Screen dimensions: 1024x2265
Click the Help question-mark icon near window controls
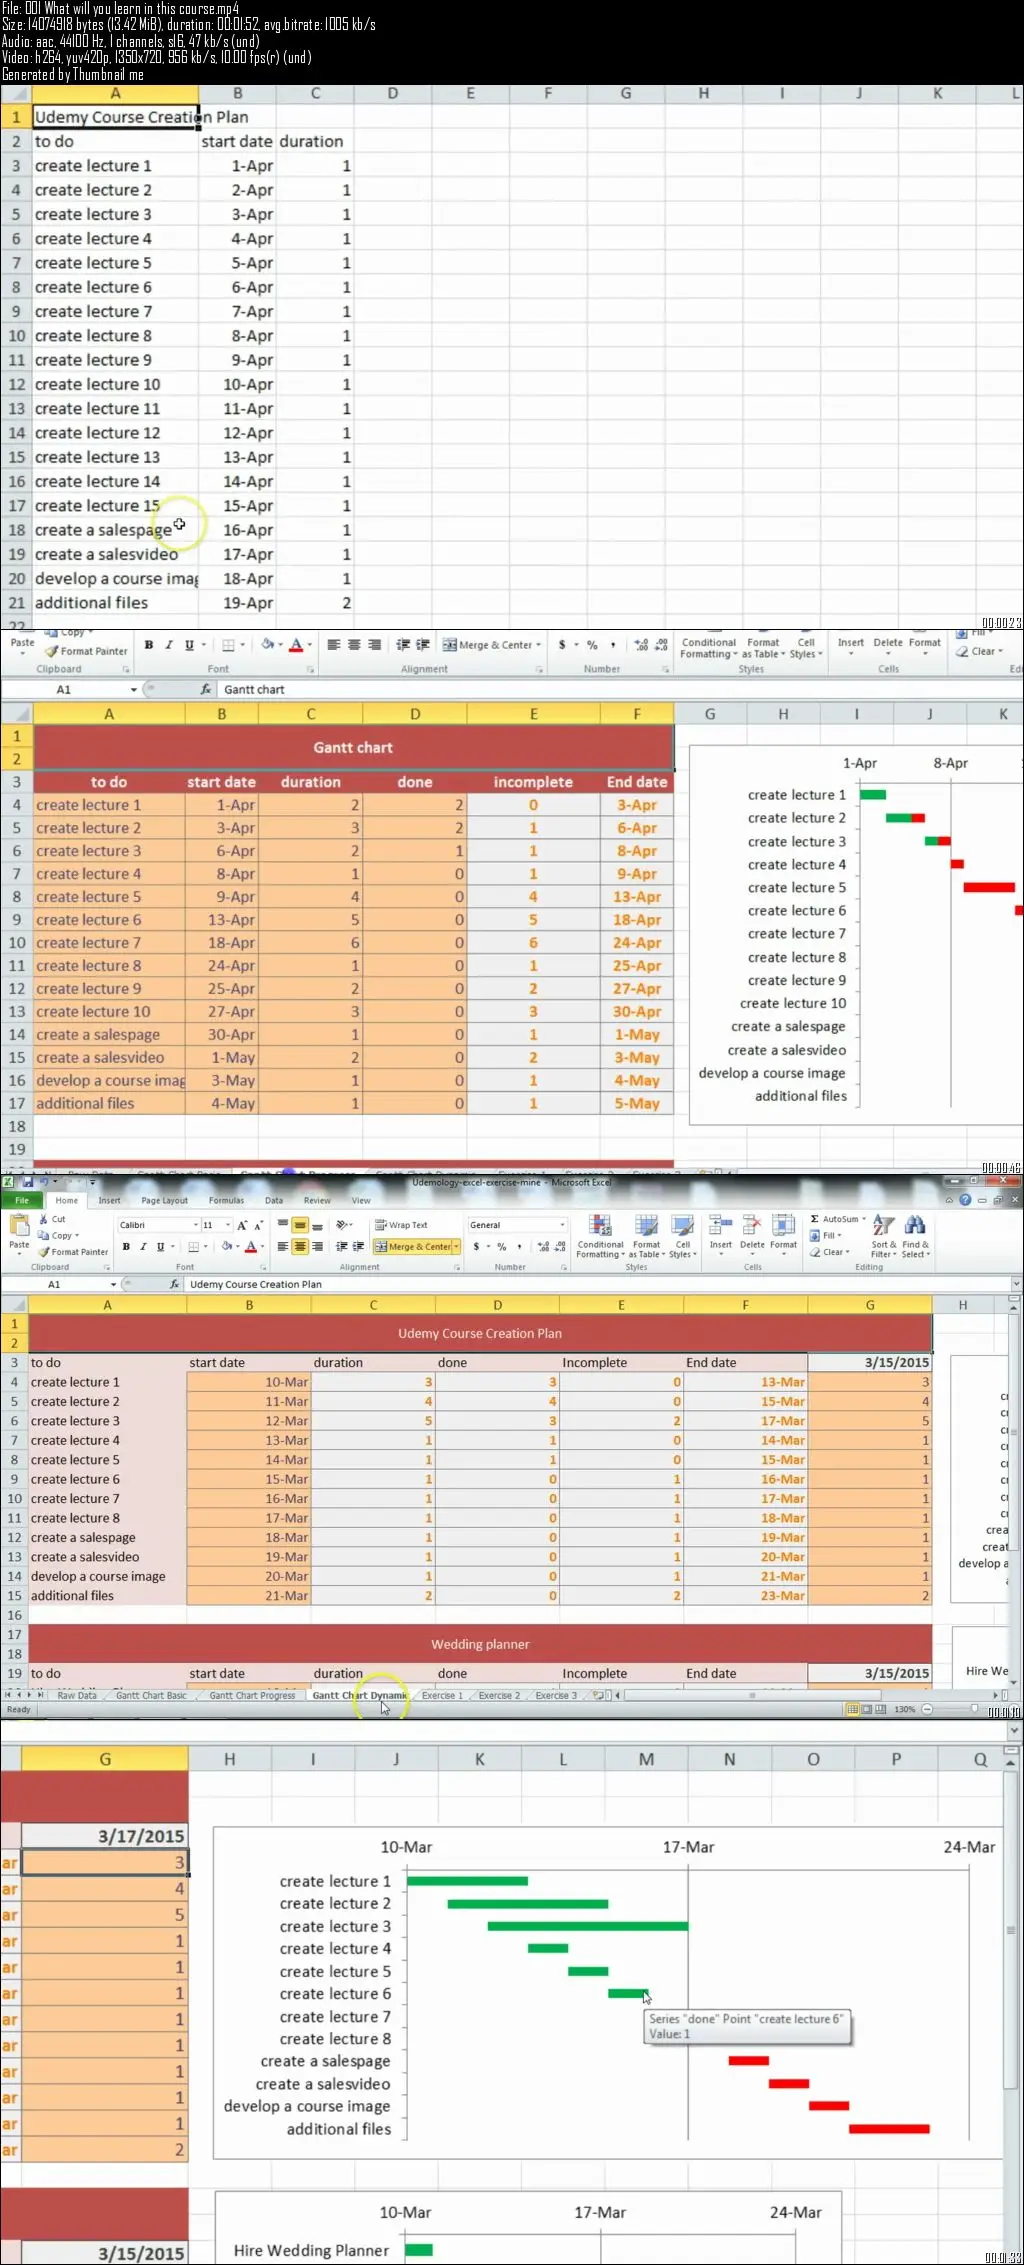965,1200
